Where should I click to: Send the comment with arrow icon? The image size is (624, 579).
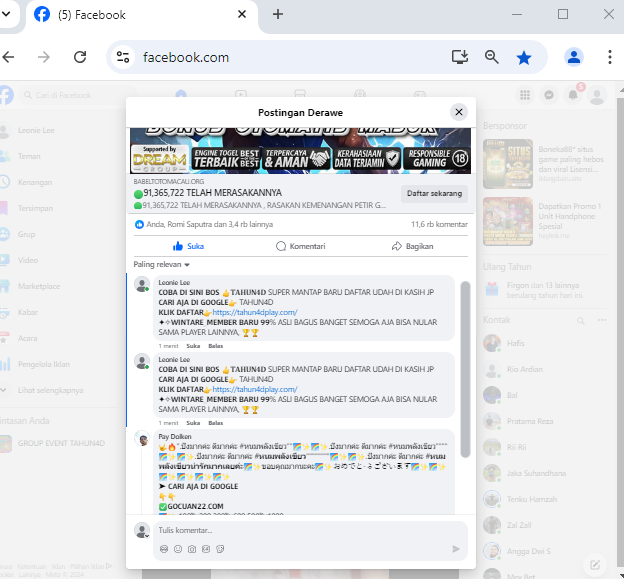pyautogui.click(x=456, y=549)
